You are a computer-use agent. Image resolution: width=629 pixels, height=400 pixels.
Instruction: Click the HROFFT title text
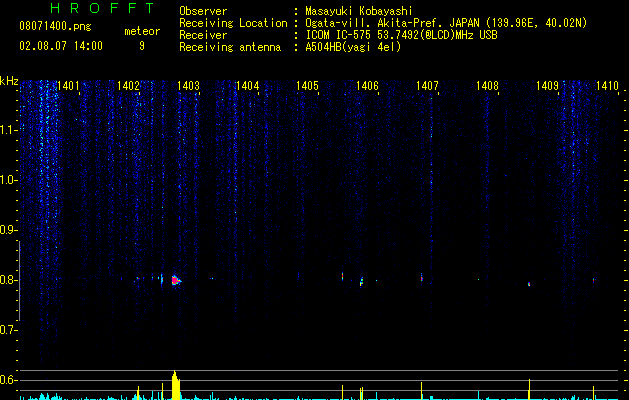(102, 8)
